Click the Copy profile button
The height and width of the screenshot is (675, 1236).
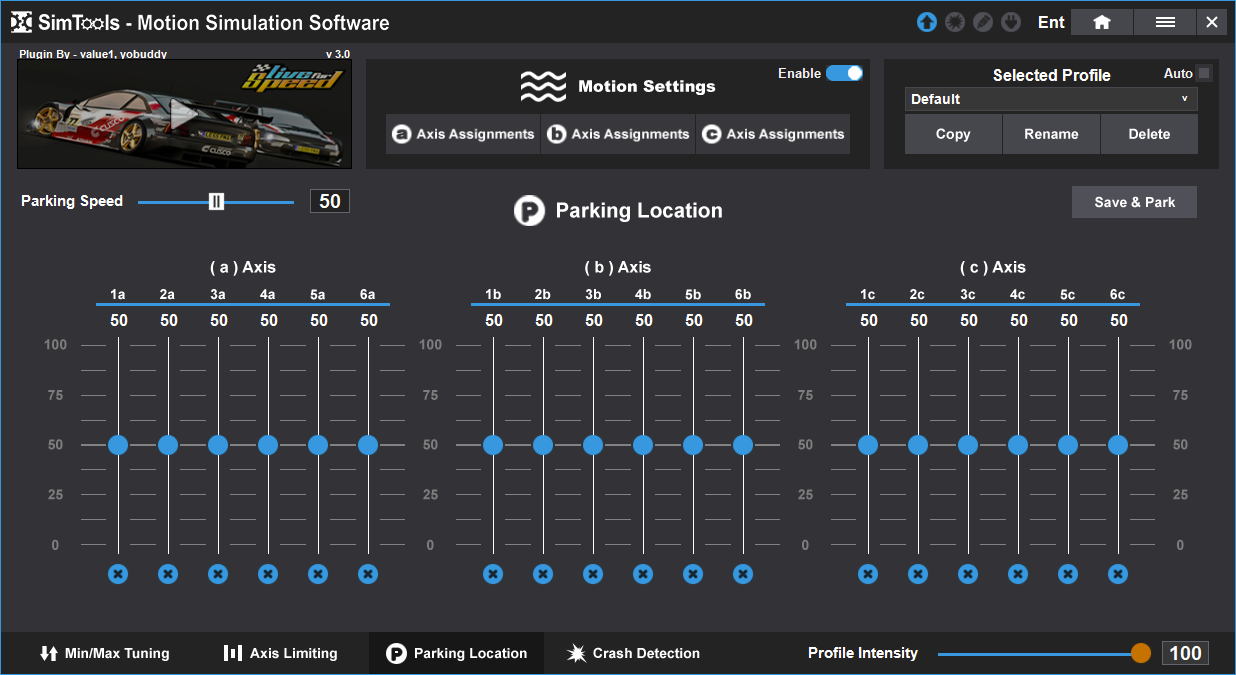click(x=953, y=134)
